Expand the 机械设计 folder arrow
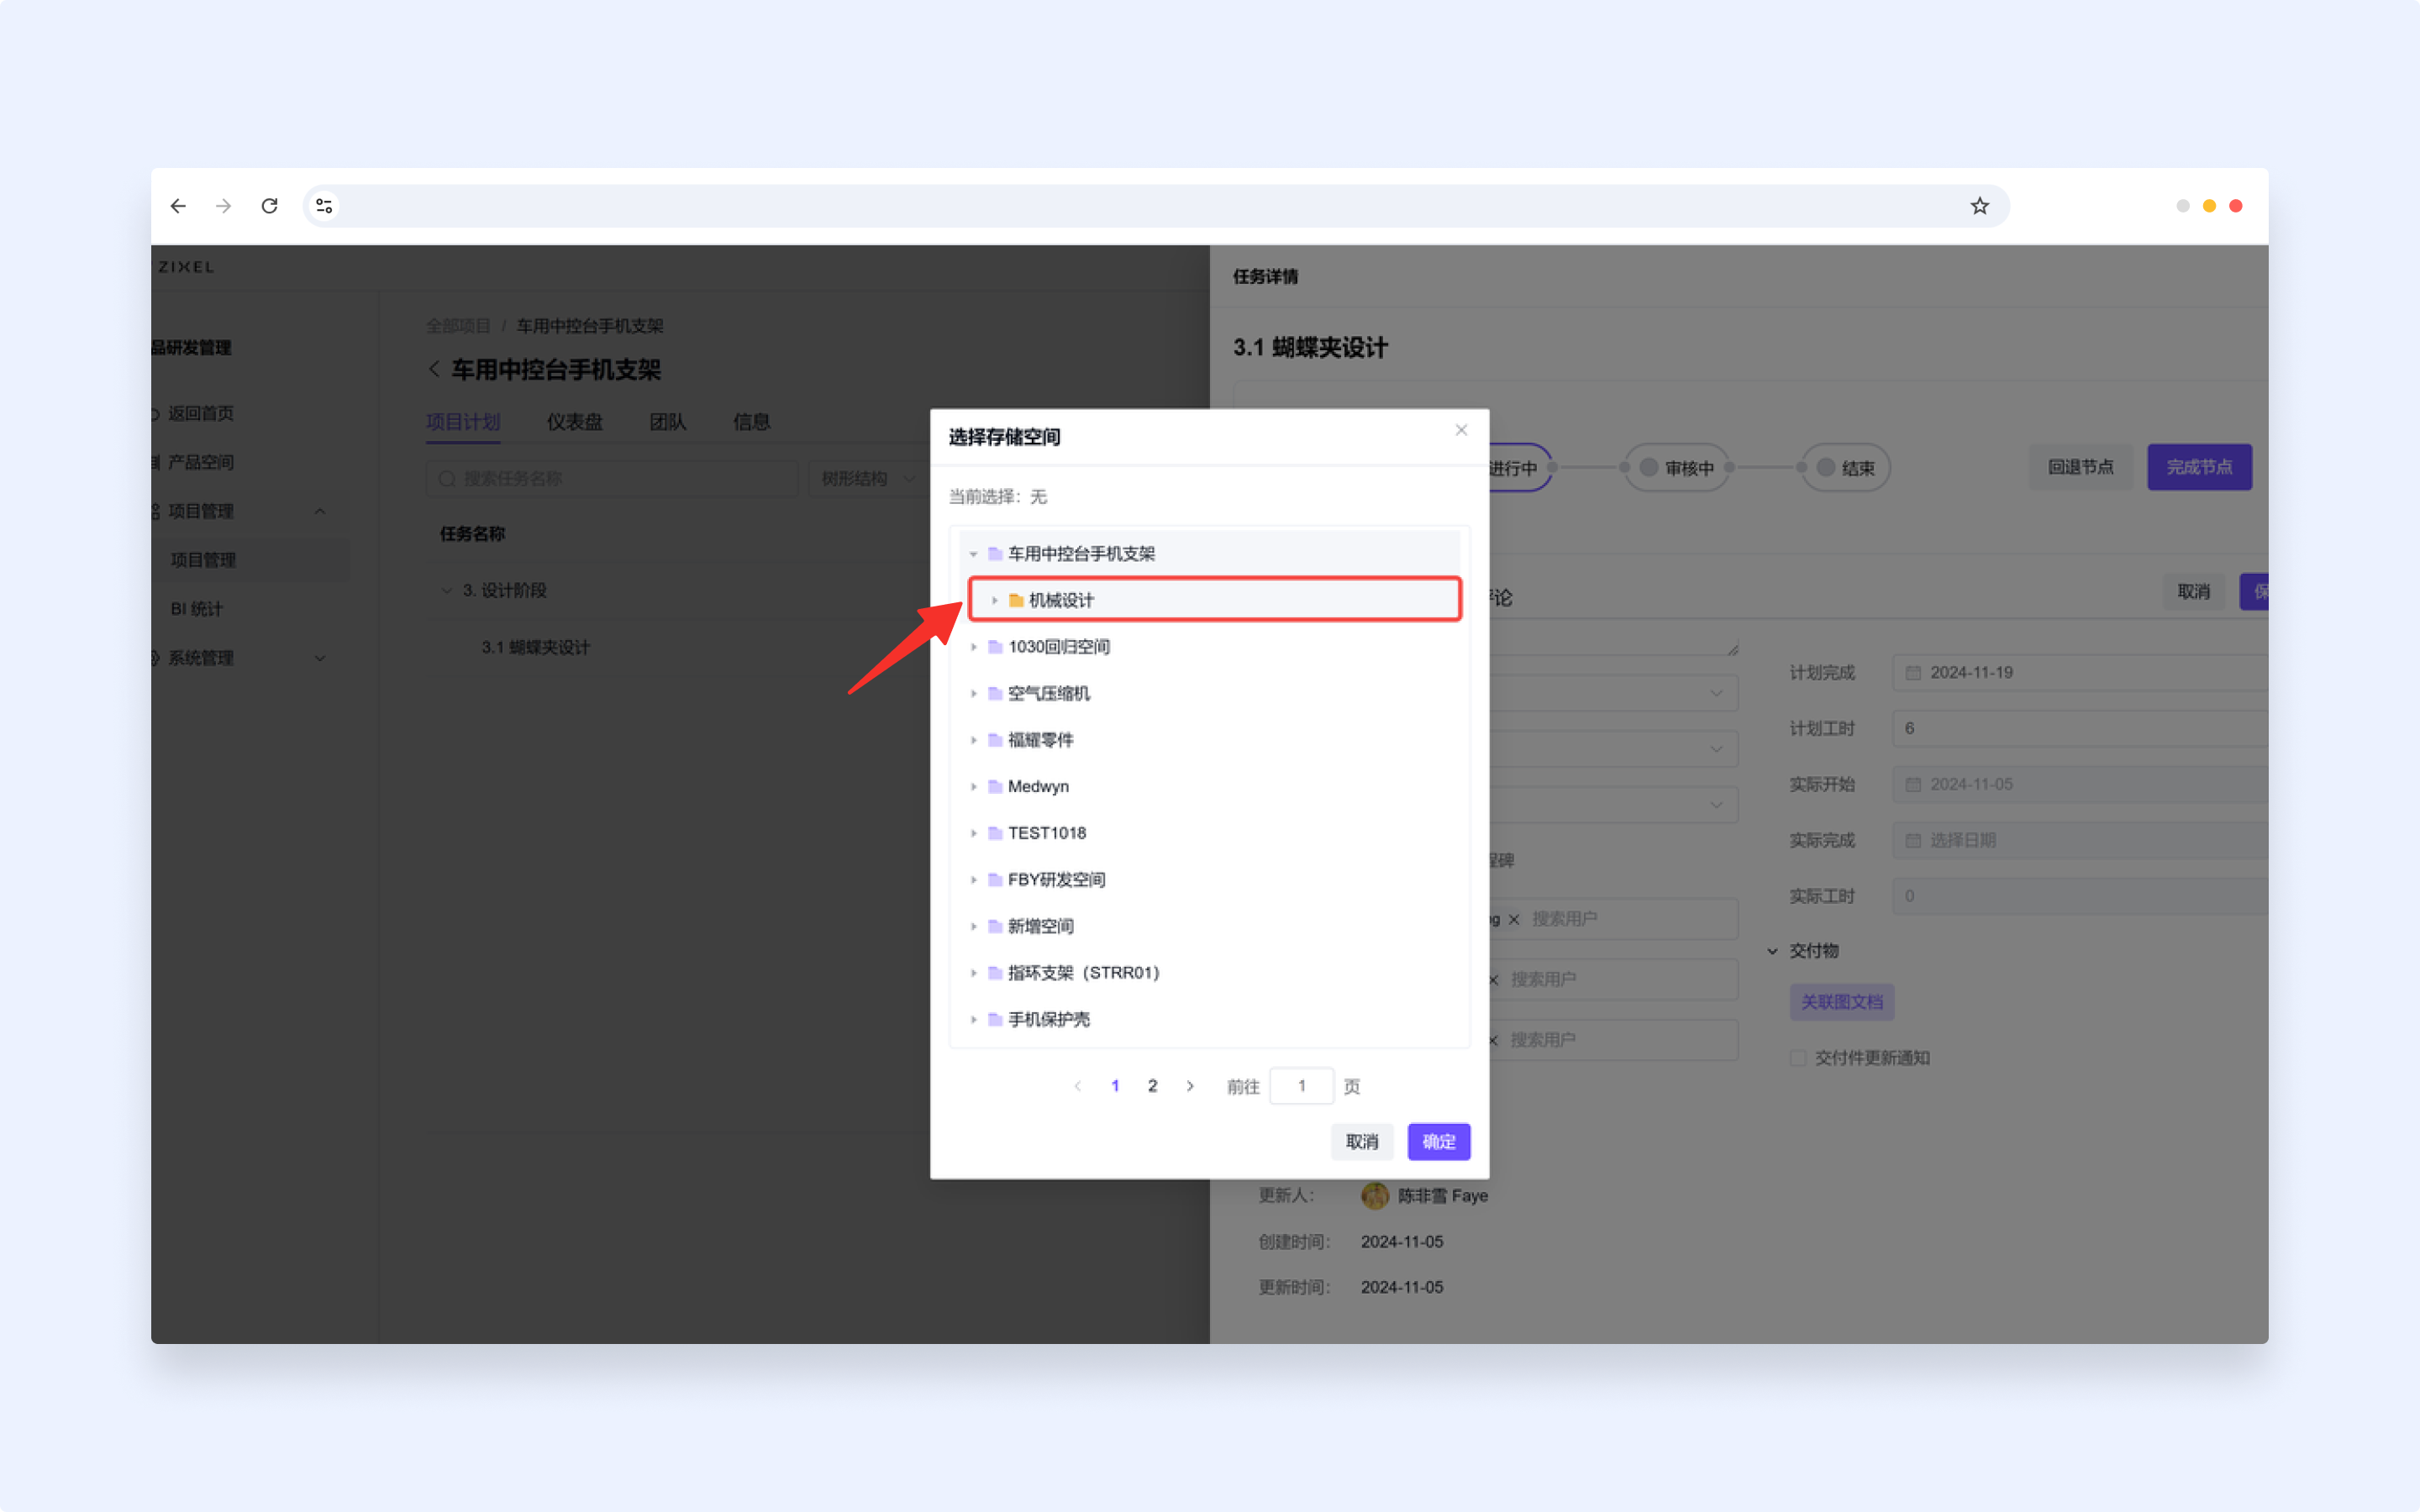This screenshot has width=2420, height=1512. [994, 600]
